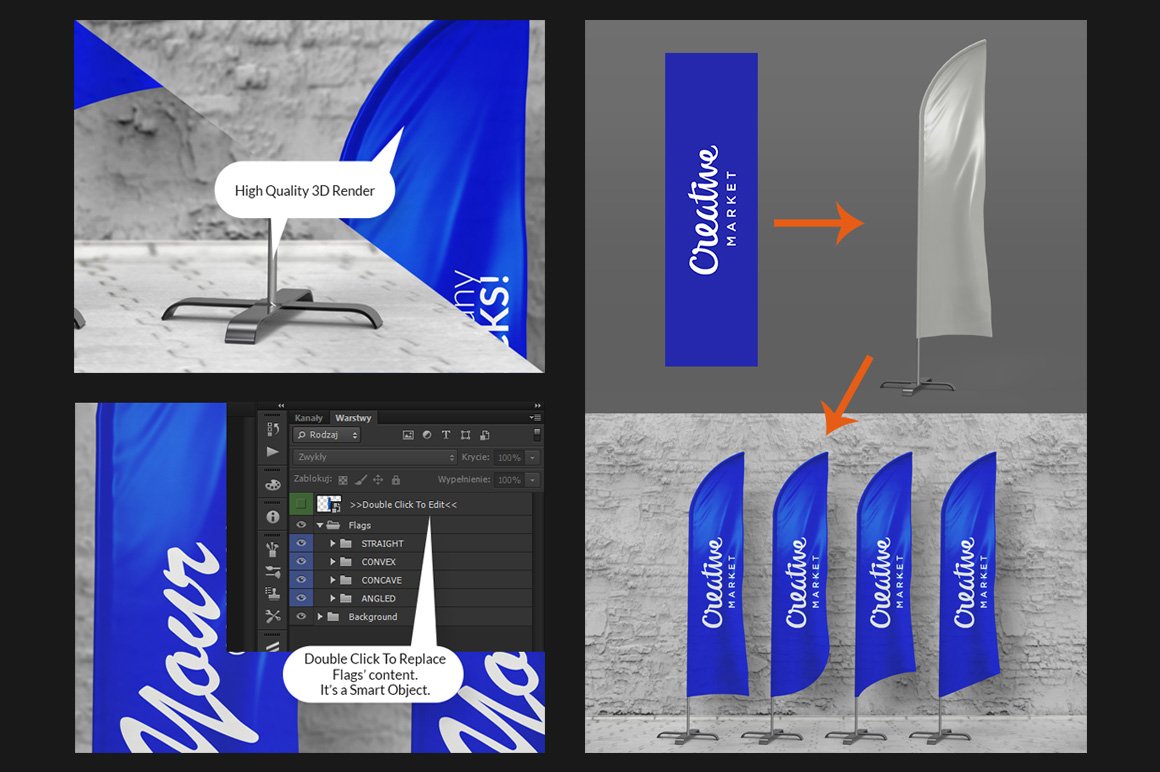Open the Rodzaj filter type dropdown
The image size is (1160, 772).
(x=327, y=435)
